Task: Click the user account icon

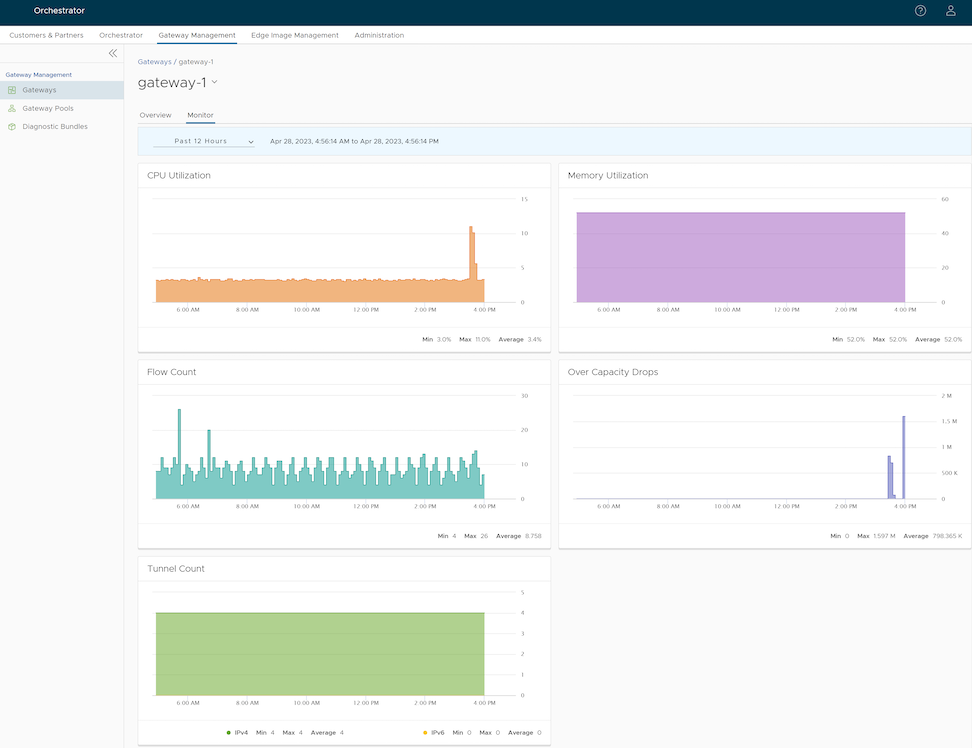Action: point(950,11)
